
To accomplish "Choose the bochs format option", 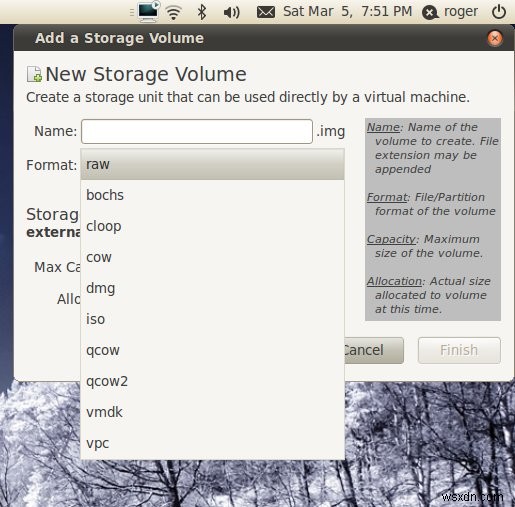I will pos(212,195).
